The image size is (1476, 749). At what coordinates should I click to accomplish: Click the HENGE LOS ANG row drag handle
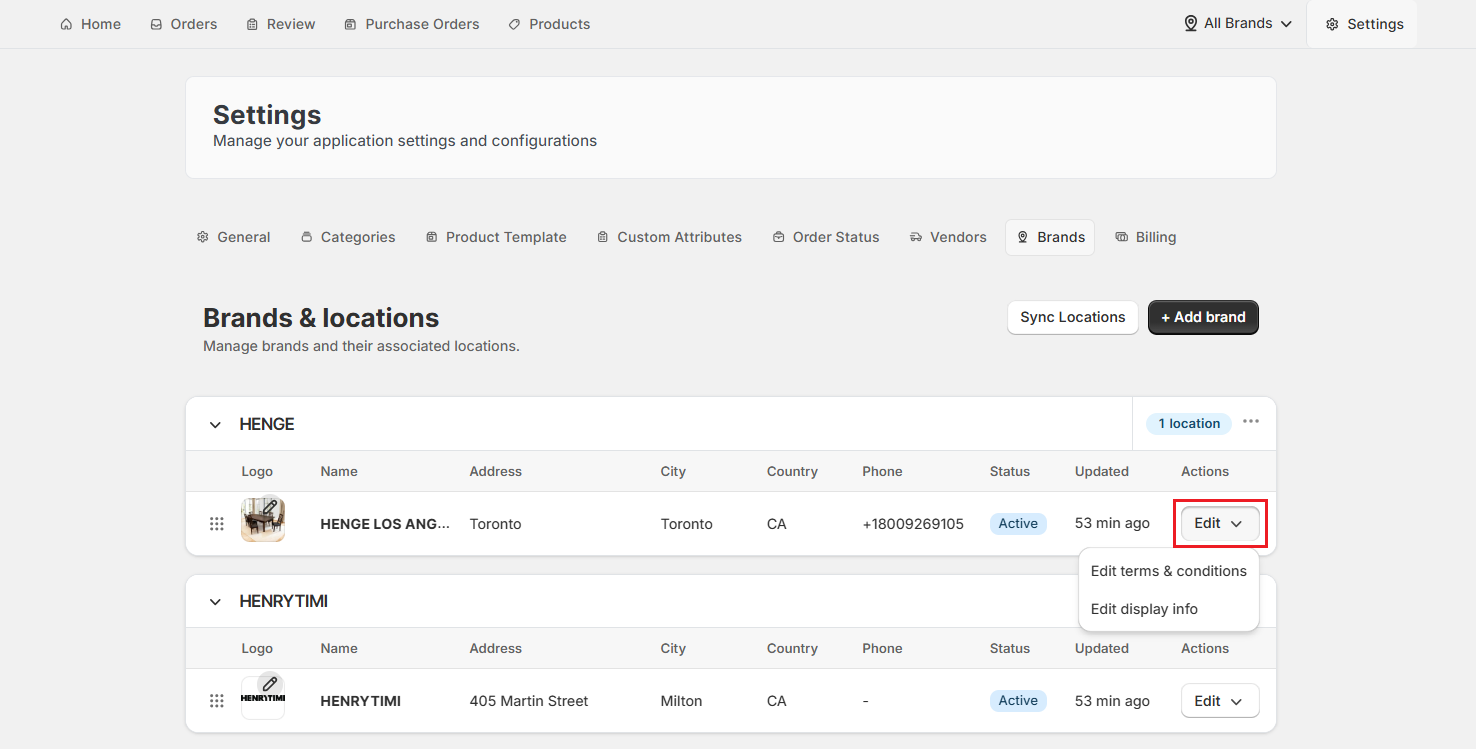(x=217, y=524)
